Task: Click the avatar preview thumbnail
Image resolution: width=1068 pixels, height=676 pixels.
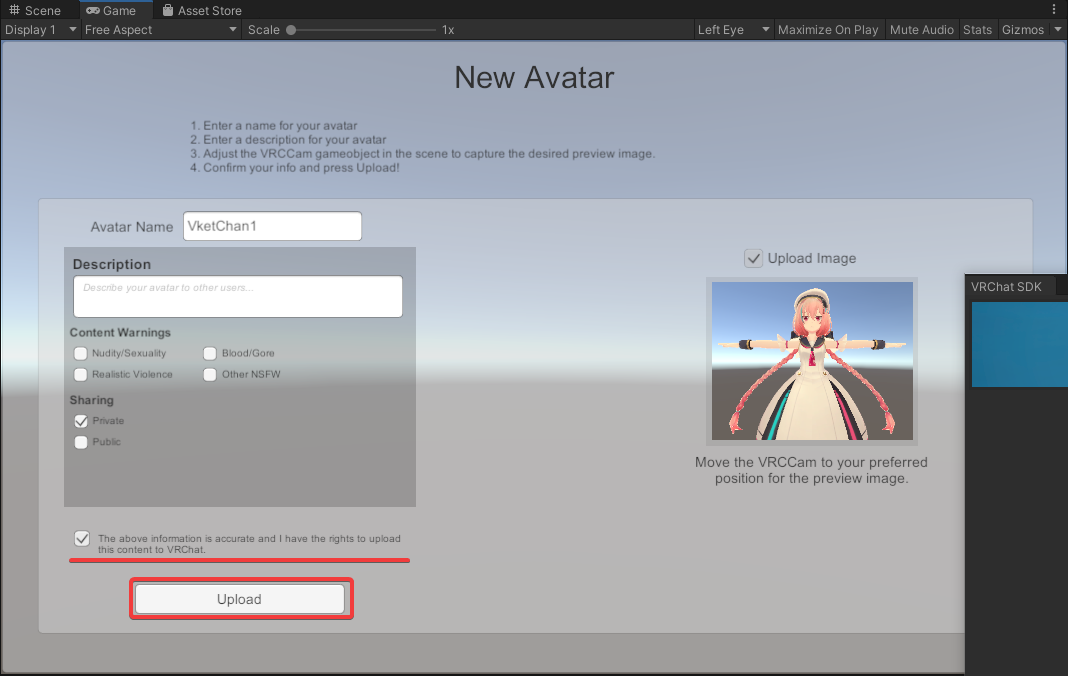Action: pos(812,362)
